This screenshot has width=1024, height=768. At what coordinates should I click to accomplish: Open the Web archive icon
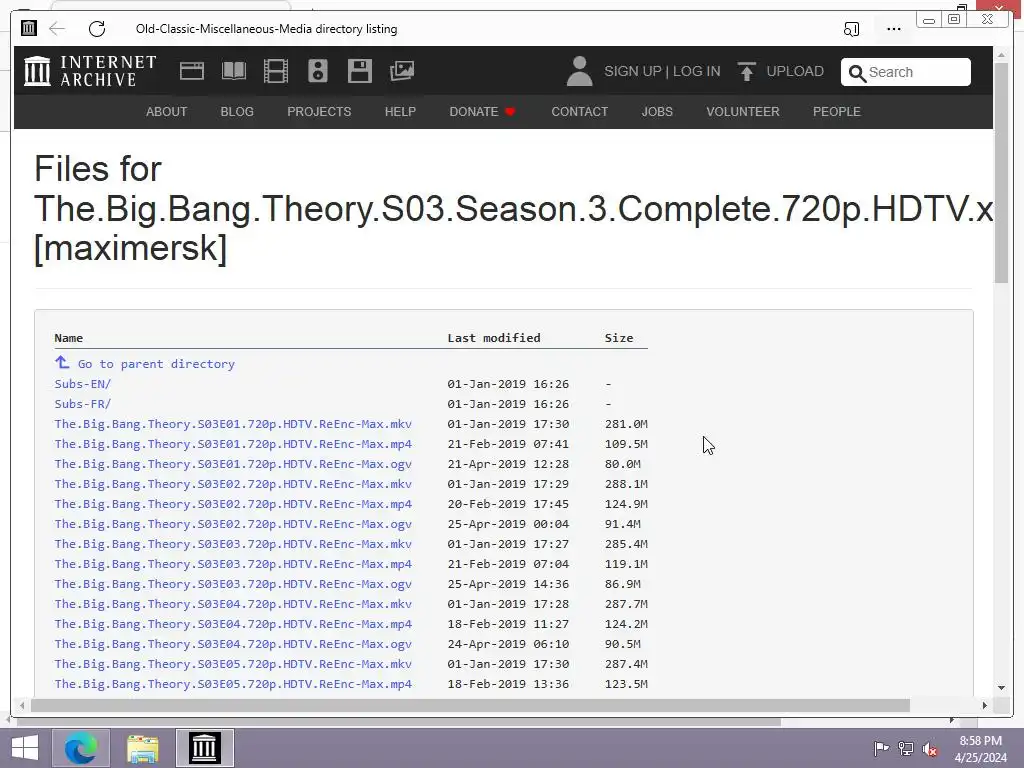pyautogui.click(x=191, y=71)
